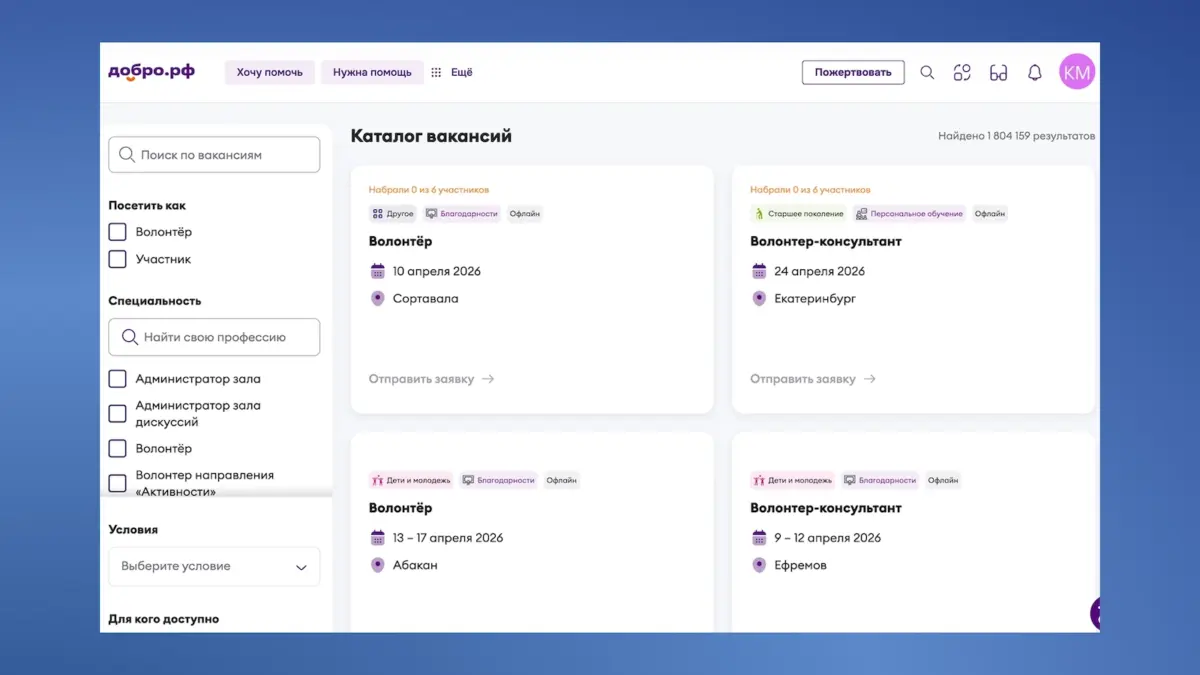1200x675 pixels.
Task: Click Отправить заявку on the Сортавала vacancy
Action: tap(421, 379)
